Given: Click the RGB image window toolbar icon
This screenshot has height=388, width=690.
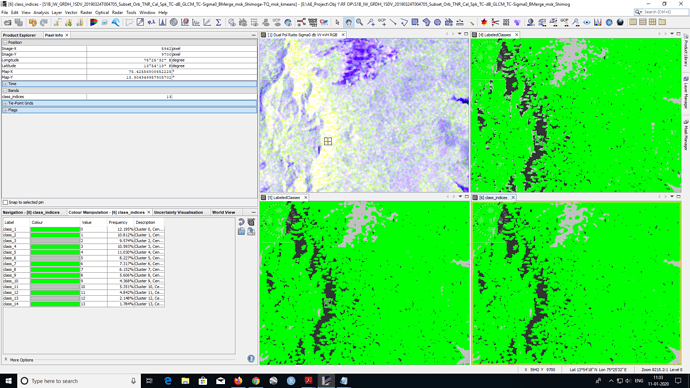Looking at the screenshot, I should click(x=93, y=22).
